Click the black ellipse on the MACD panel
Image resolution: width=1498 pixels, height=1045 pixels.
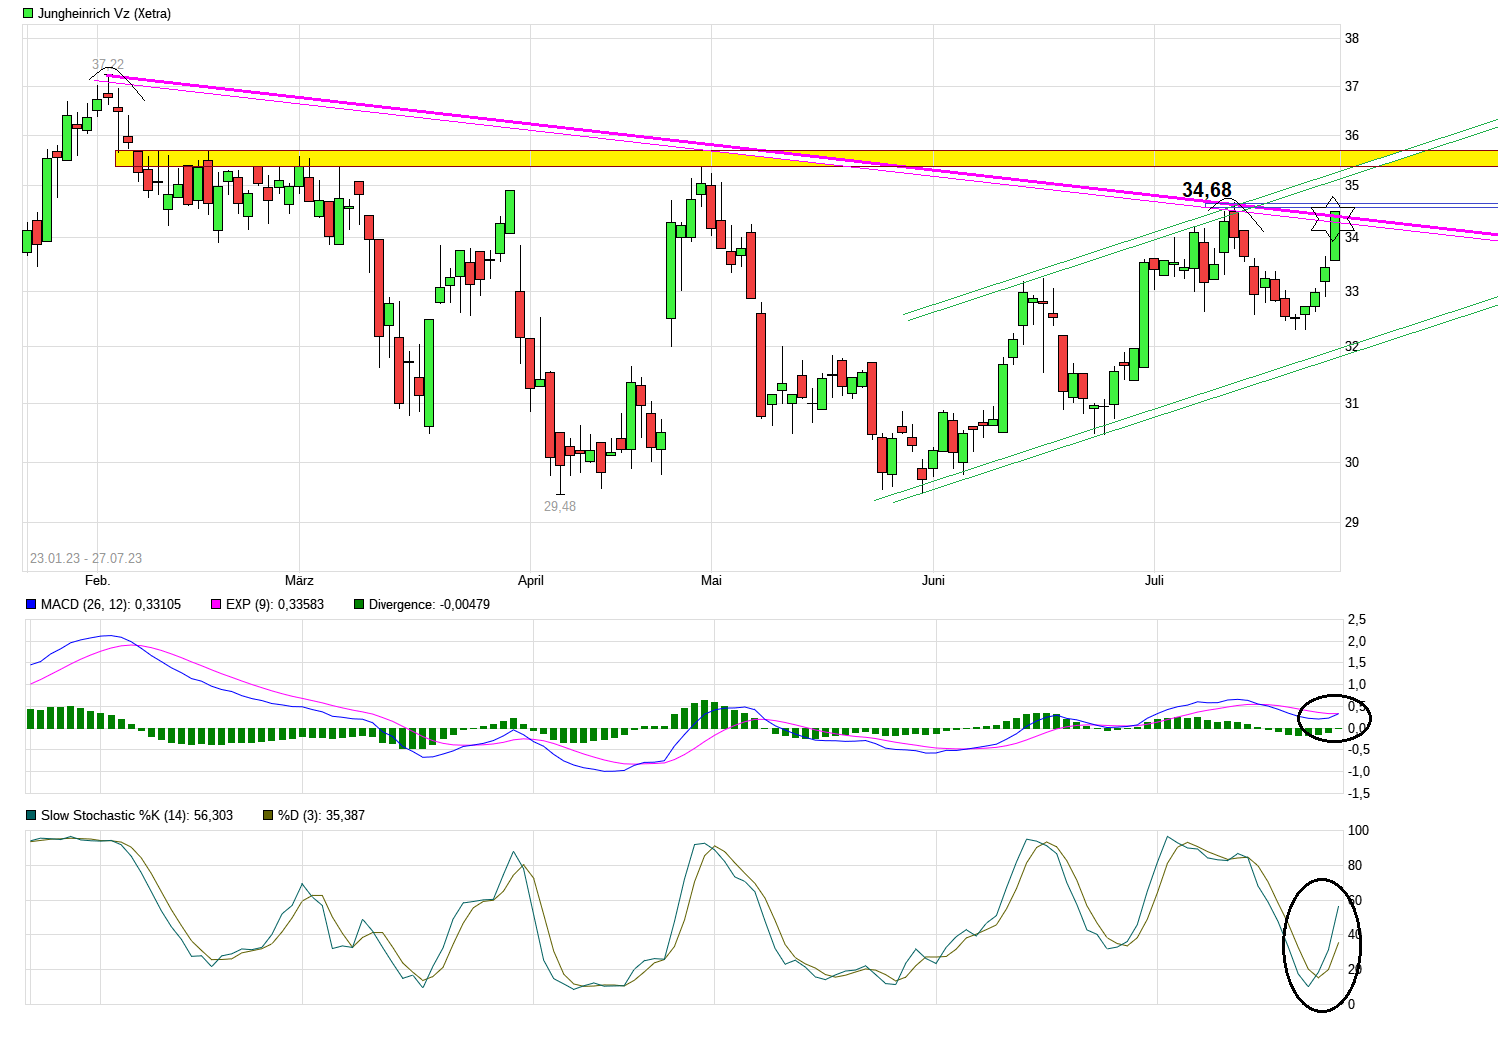click(x=1334, y=717)
